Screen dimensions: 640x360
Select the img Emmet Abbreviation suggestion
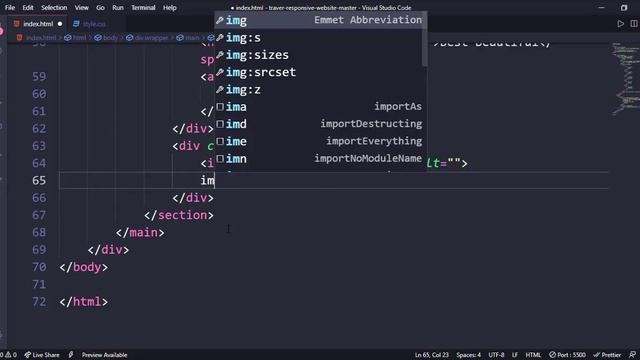[320, 20]
